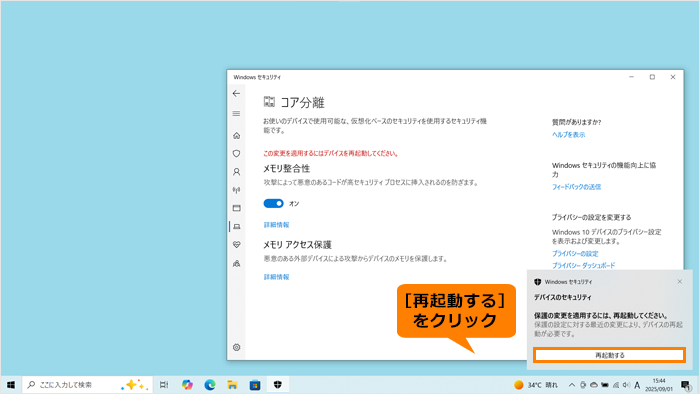
Task: Click the battery tray icon
Action: pyautogui.click(x=605, y=385)
